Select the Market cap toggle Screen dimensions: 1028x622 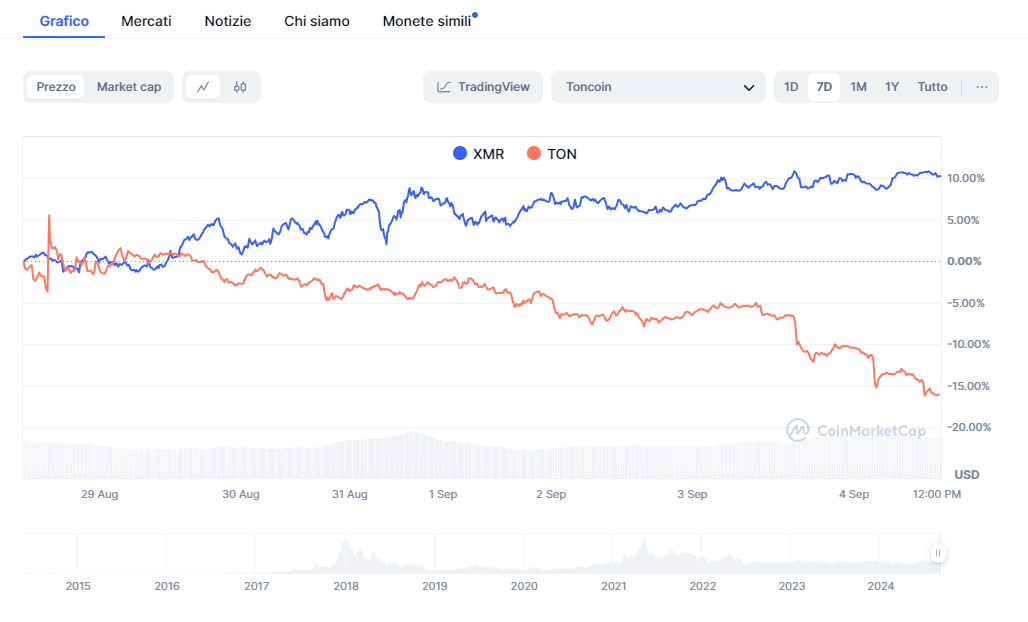pos(129,87)
